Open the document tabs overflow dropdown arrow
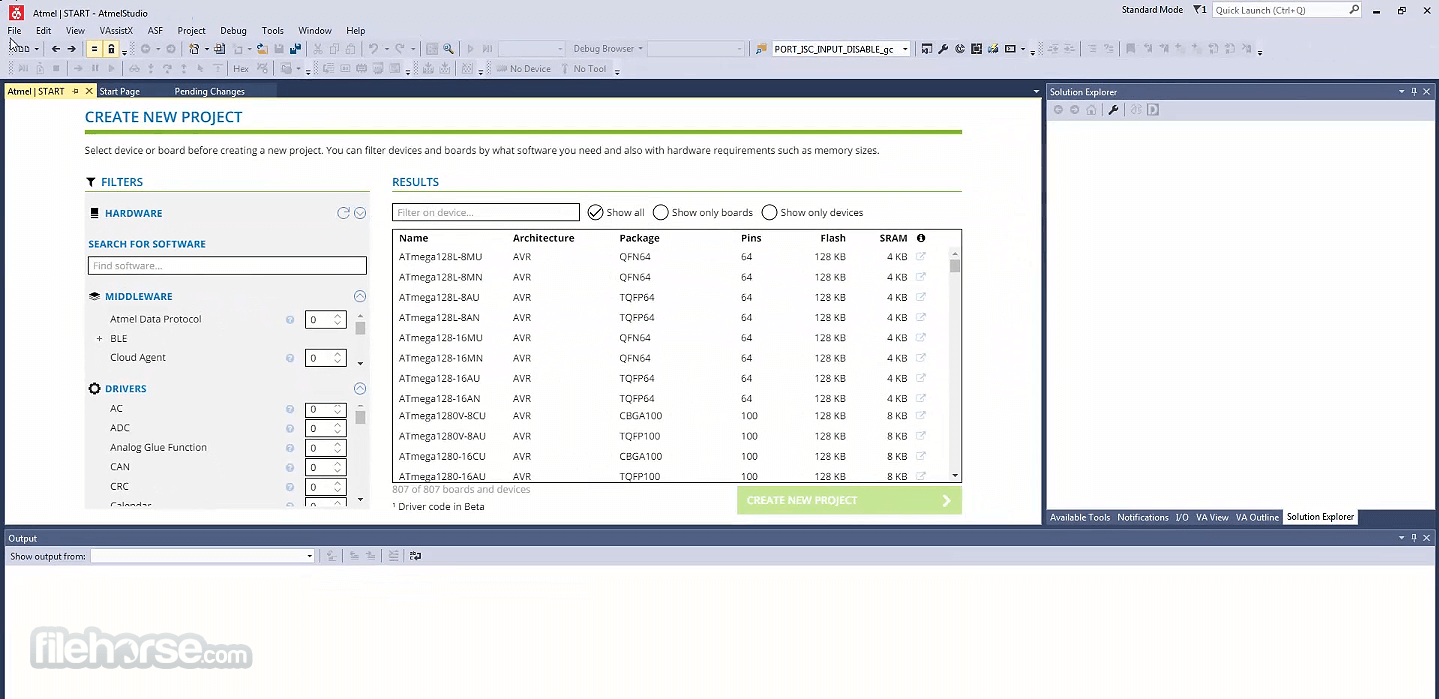Image resolution: width=1439 pixels, height=699 pixels. [x=1036, y=92]
